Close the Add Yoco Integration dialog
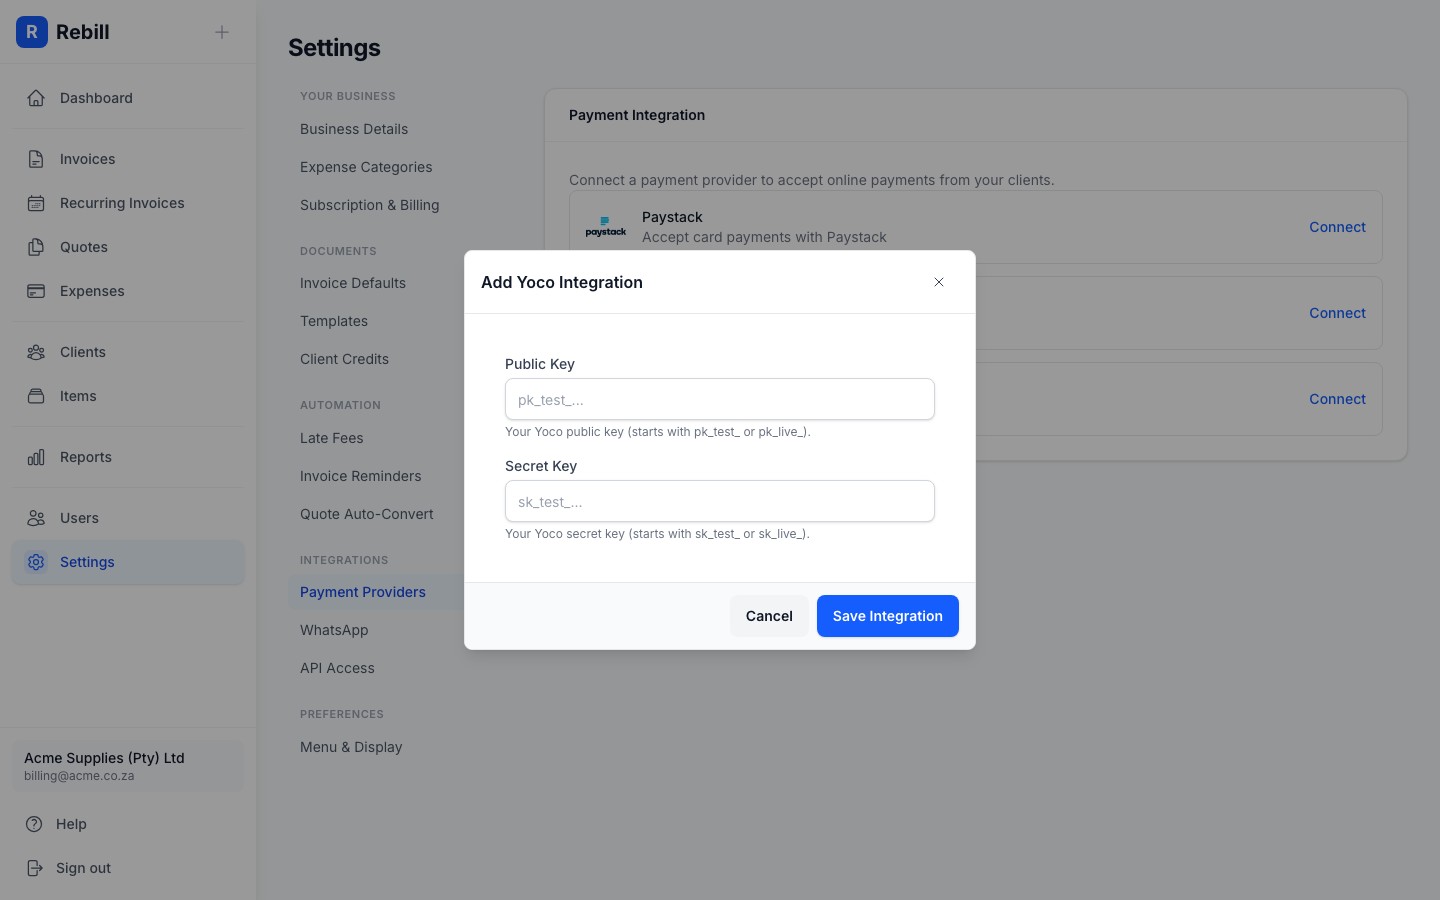 (x=939, y=282)
